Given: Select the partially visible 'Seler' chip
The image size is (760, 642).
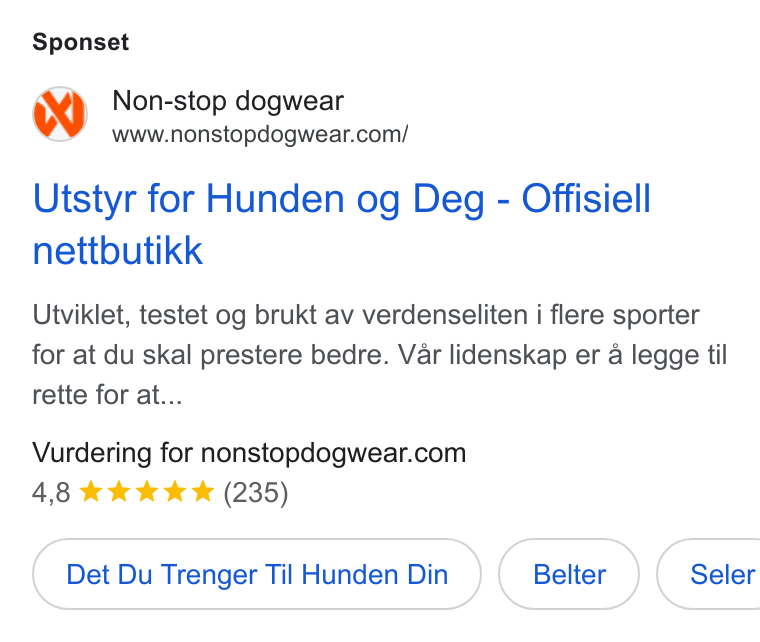Looking at the screenshot, I should (709, 574).
